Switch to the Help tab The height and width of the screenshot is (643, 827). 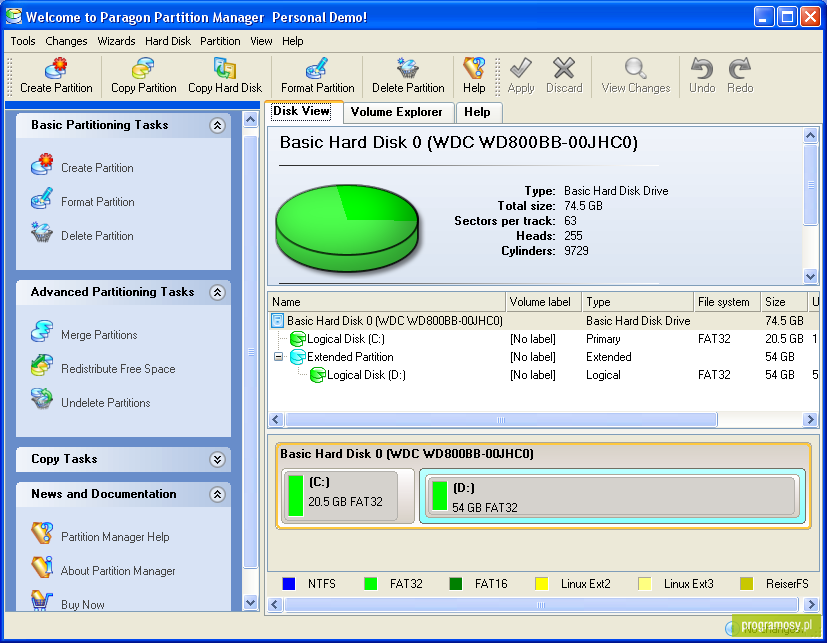(x=477, y=112)
